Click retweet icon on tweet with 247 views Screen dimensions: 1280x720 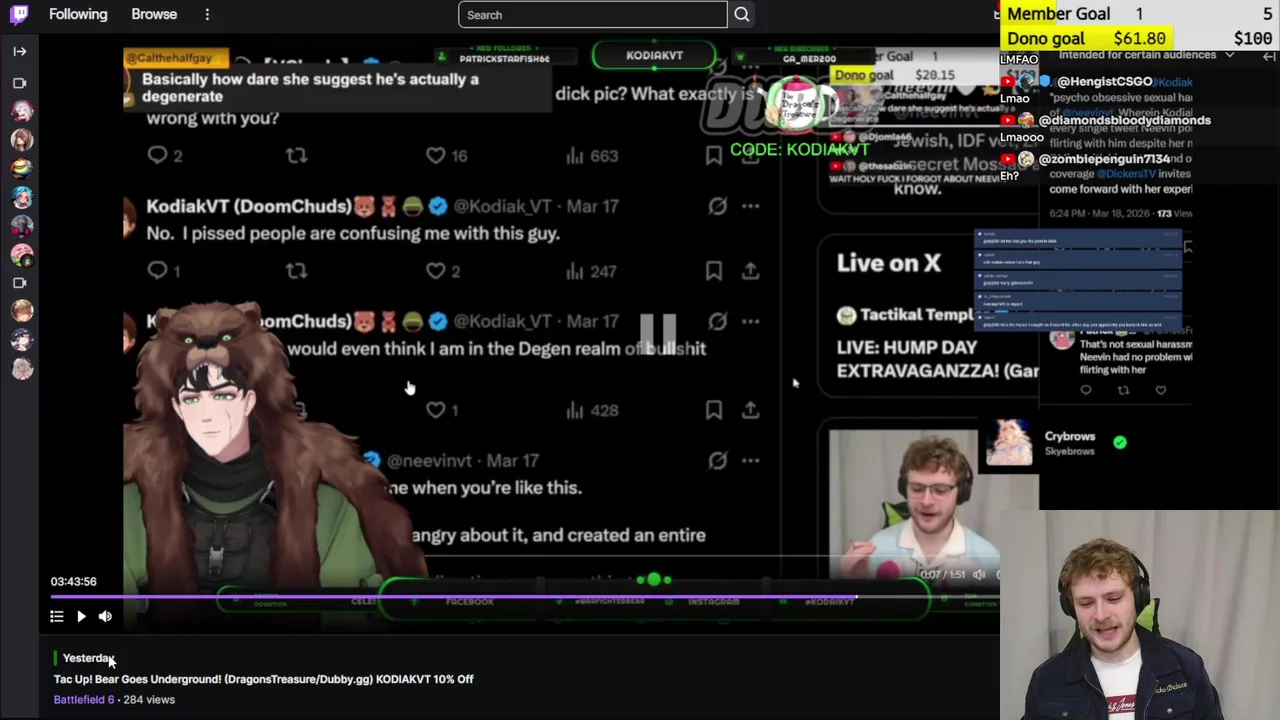coord(296,271)
